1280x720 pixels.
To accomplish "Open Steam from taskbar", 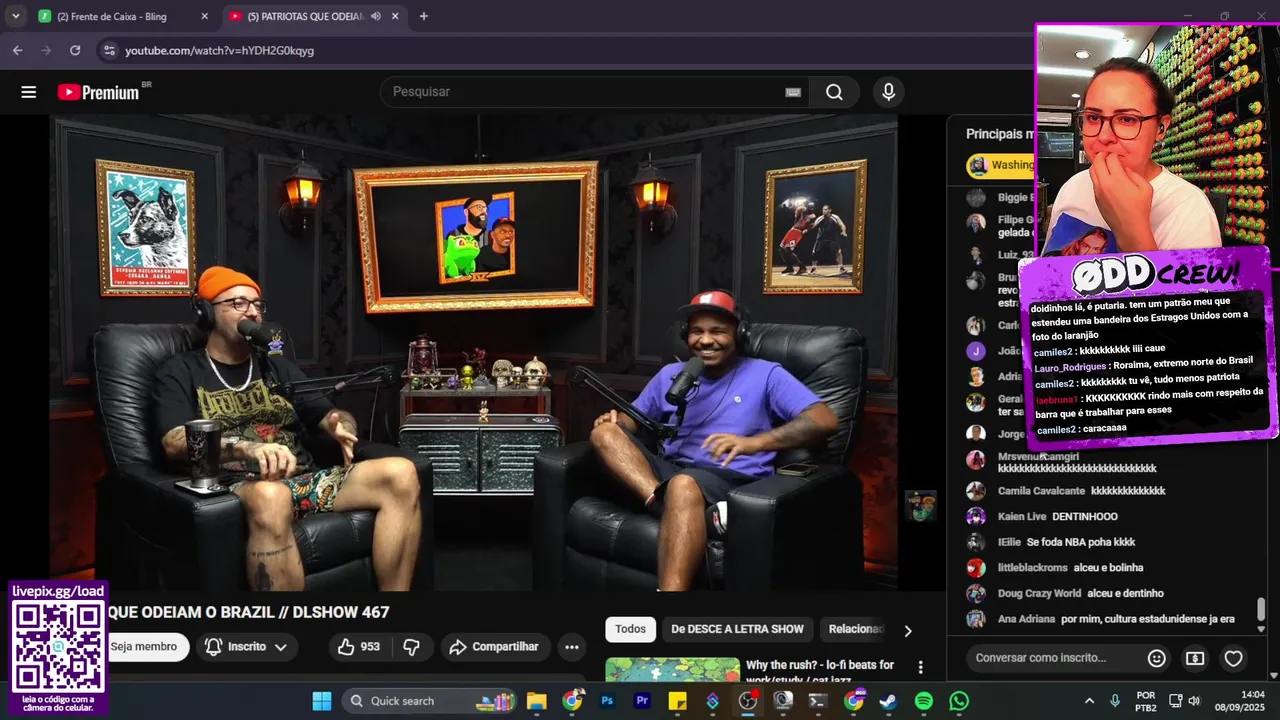I will click(888, 701).
